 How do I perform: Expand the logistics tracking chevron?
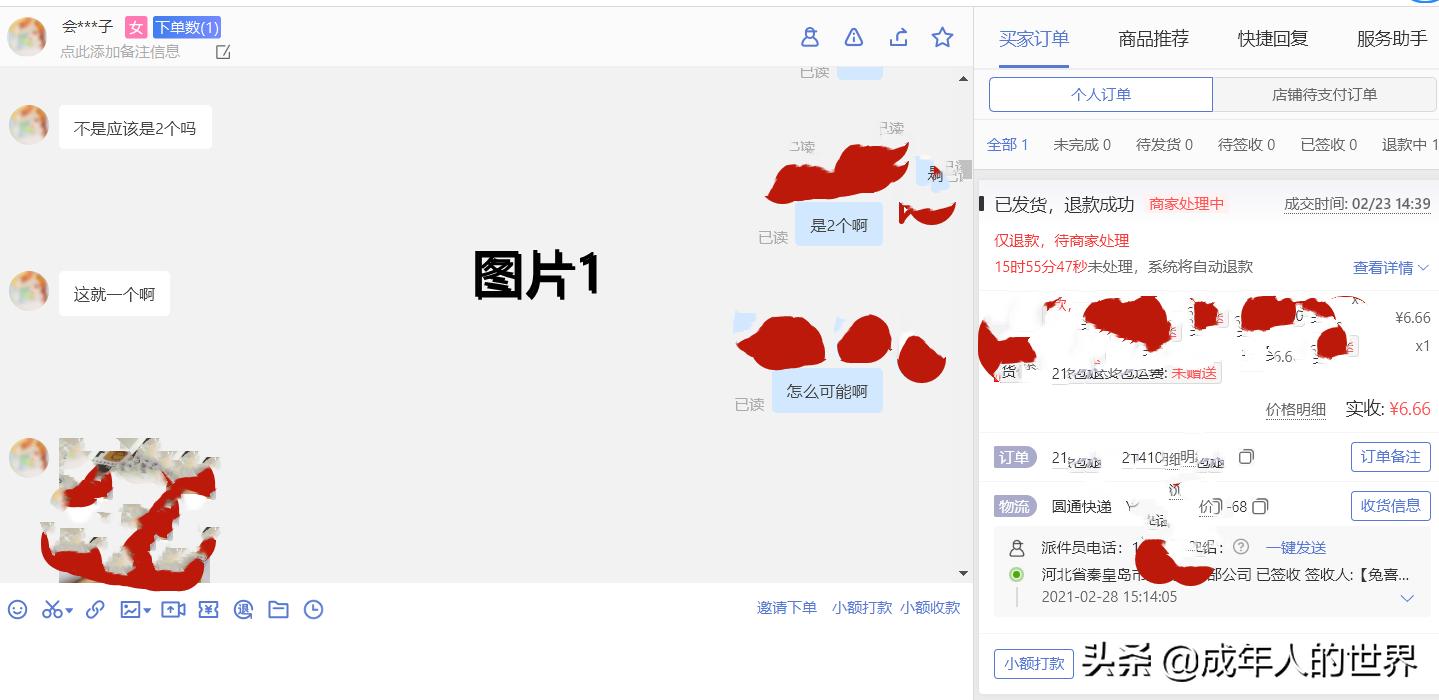click(x=1408, y=598)
